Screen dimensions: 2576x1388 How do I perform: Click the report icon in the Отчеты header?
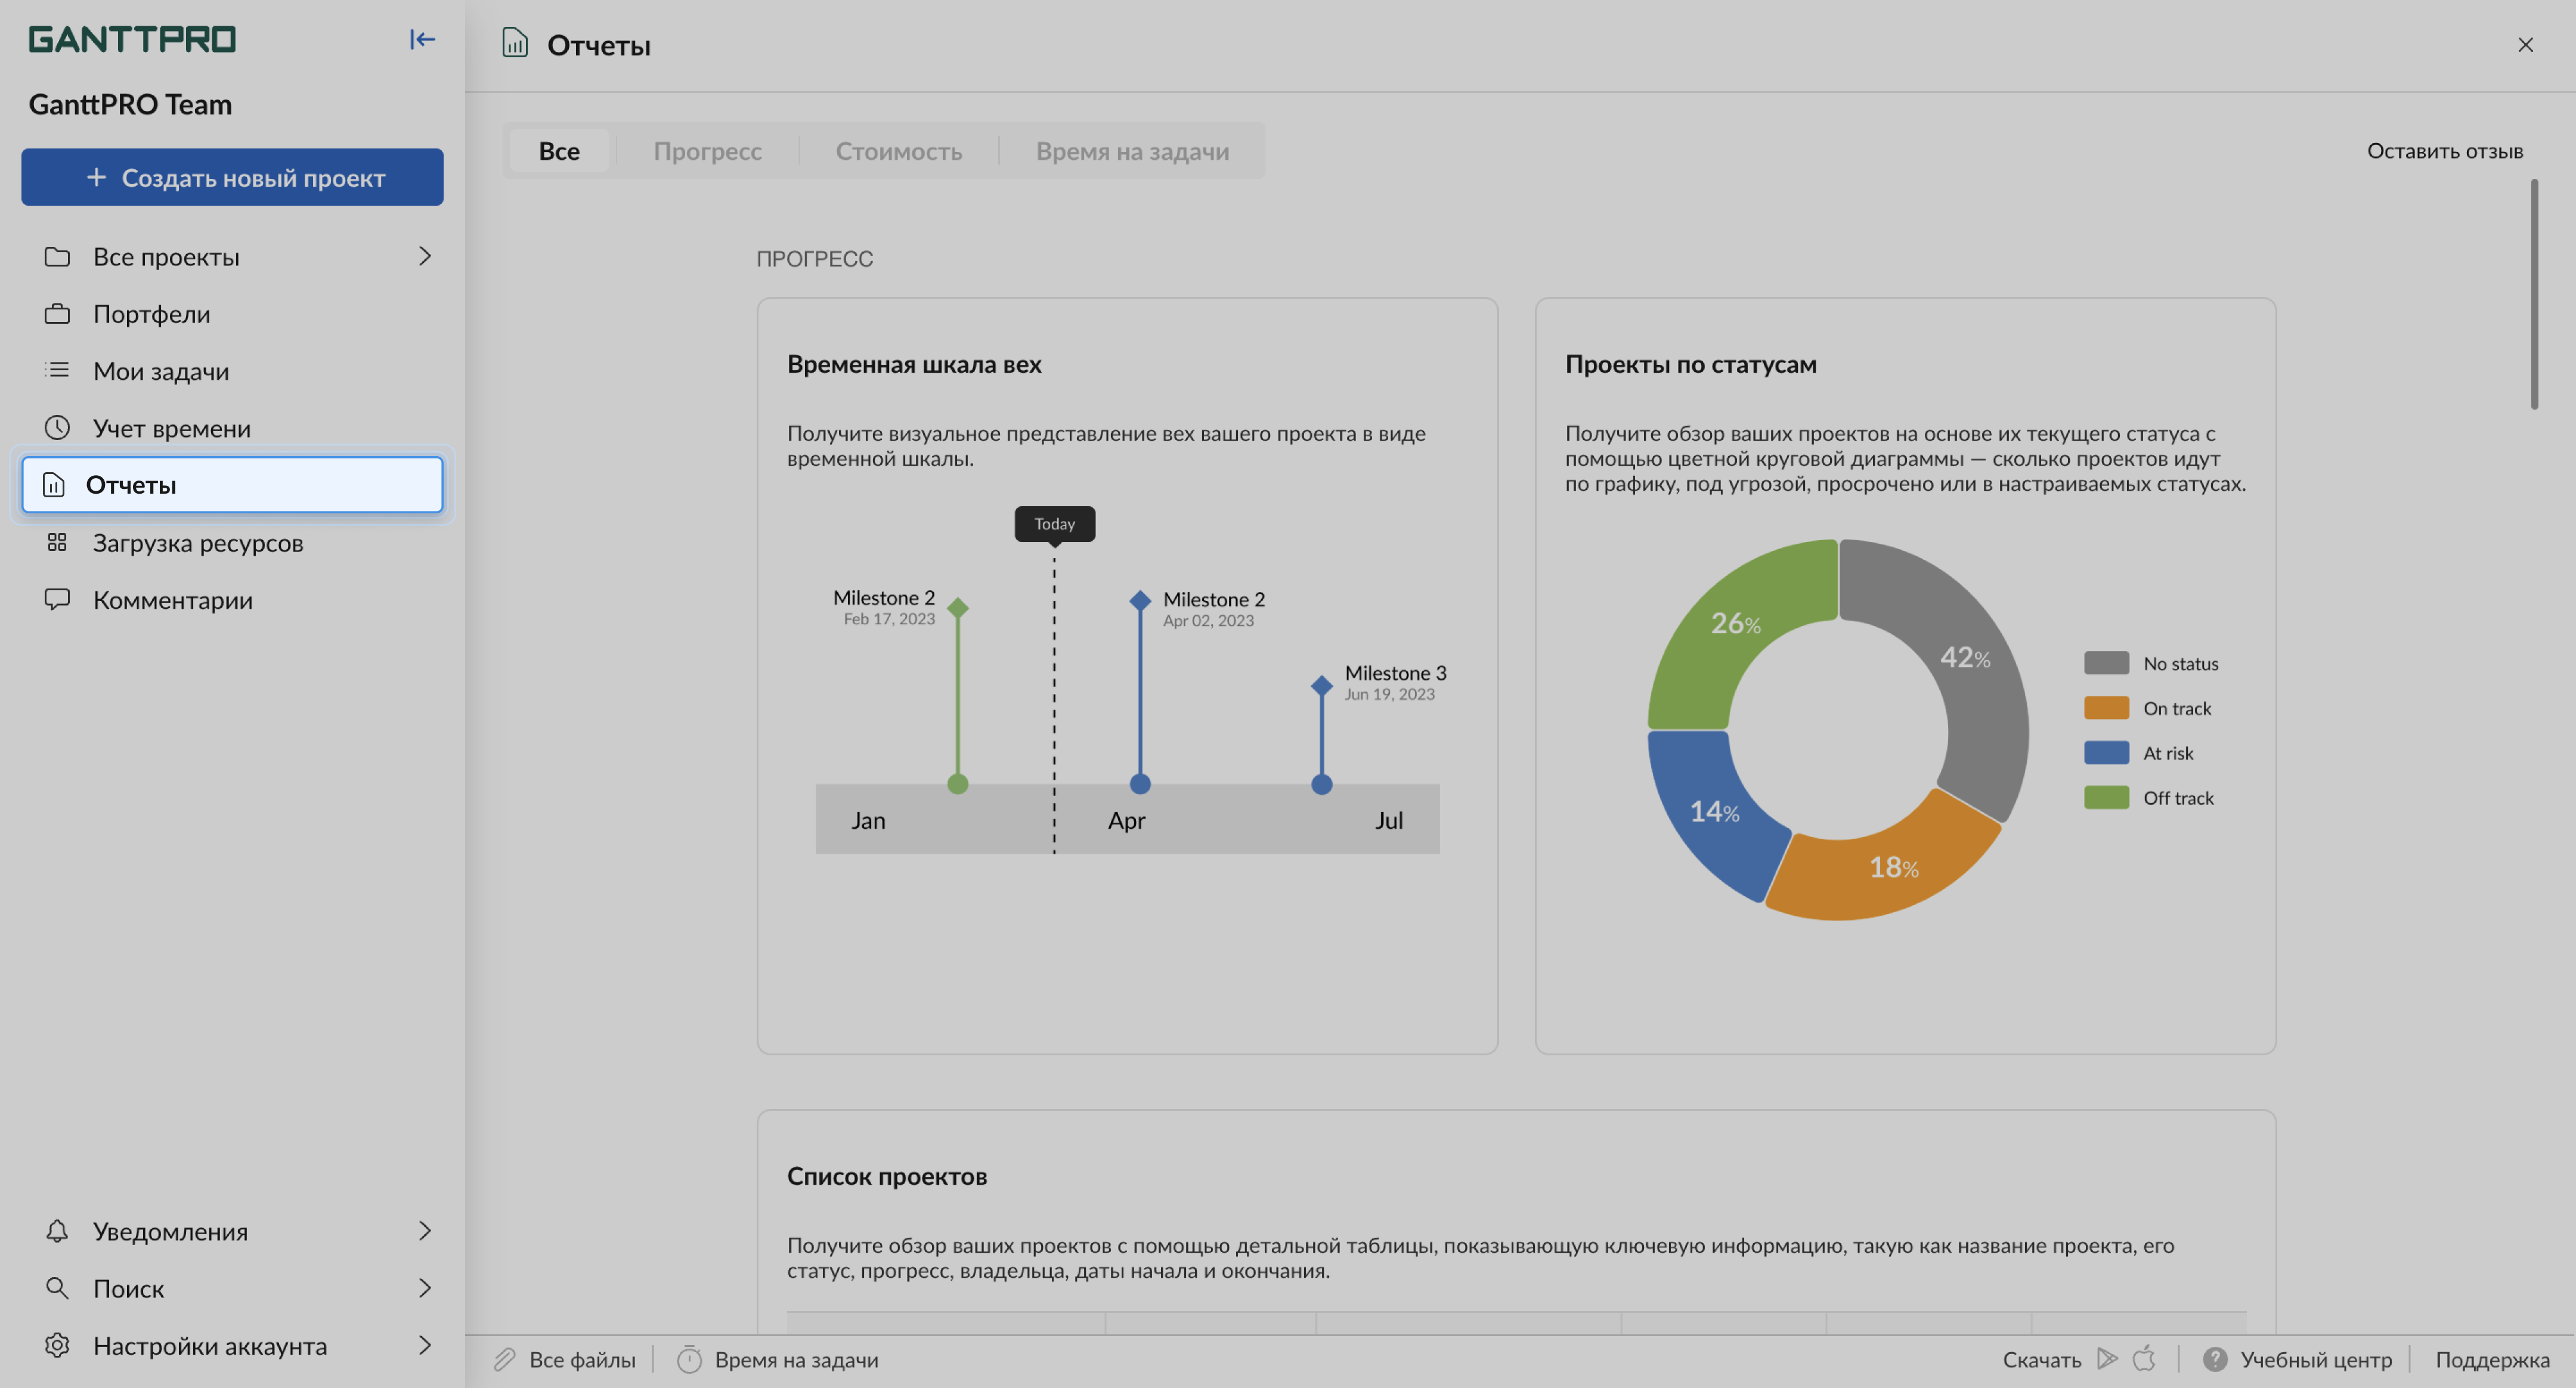[515, 43]
